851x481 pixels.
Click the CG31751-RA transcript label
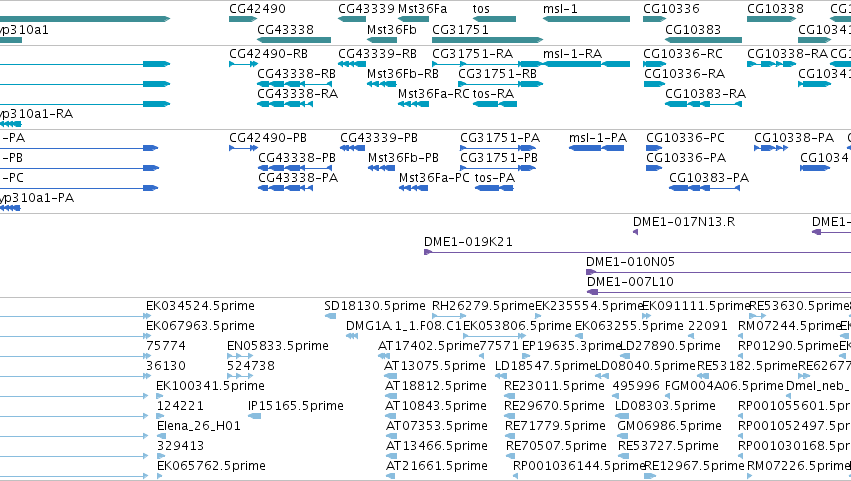point(472,54)
